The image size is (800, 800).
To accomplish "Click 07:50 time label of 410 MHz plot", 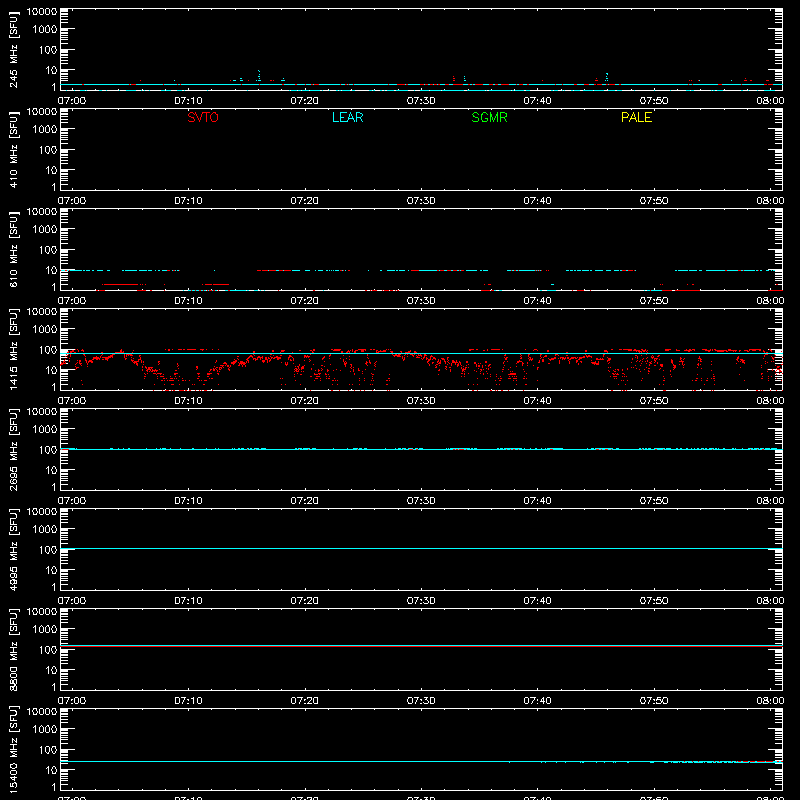I will tap(654, 201).
